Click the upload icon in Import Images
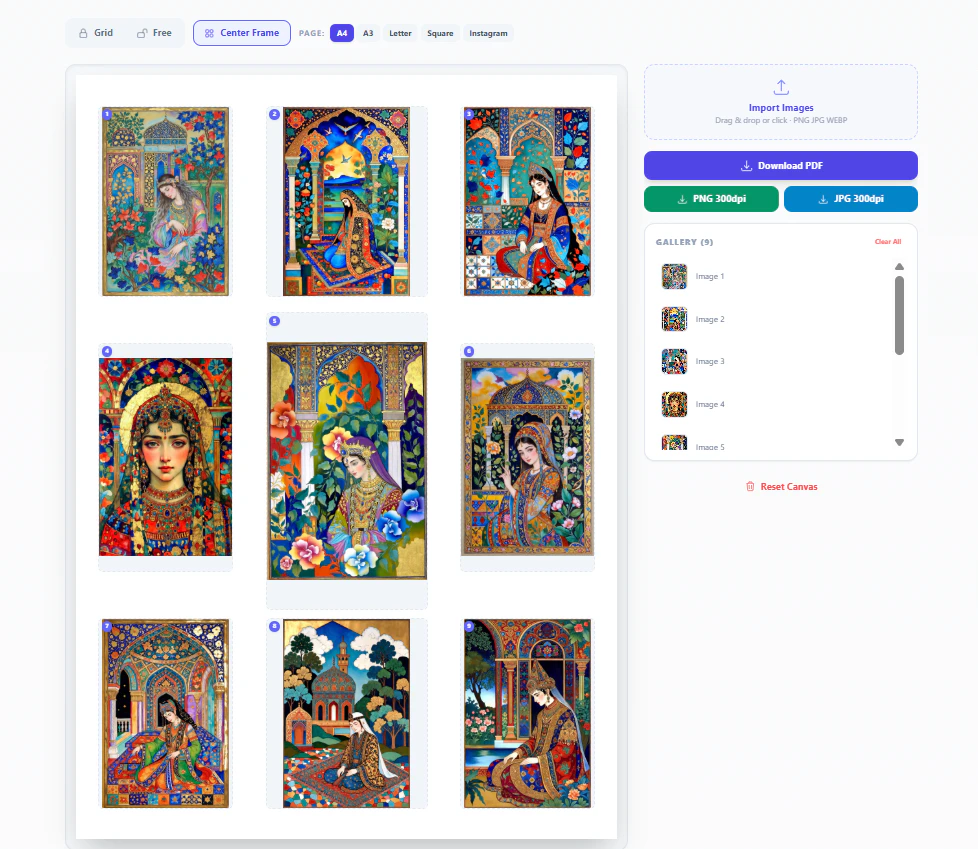 (781, 87)
